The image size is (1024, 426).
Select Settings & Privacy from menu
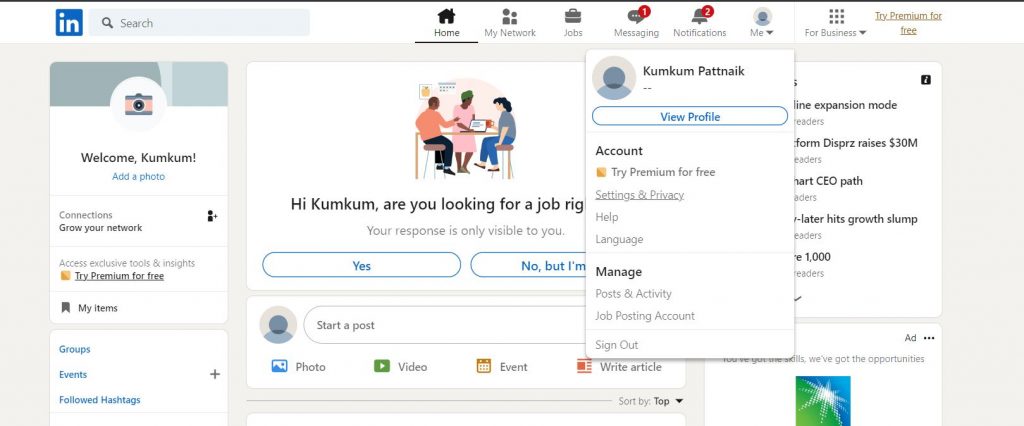click(639, 194)
